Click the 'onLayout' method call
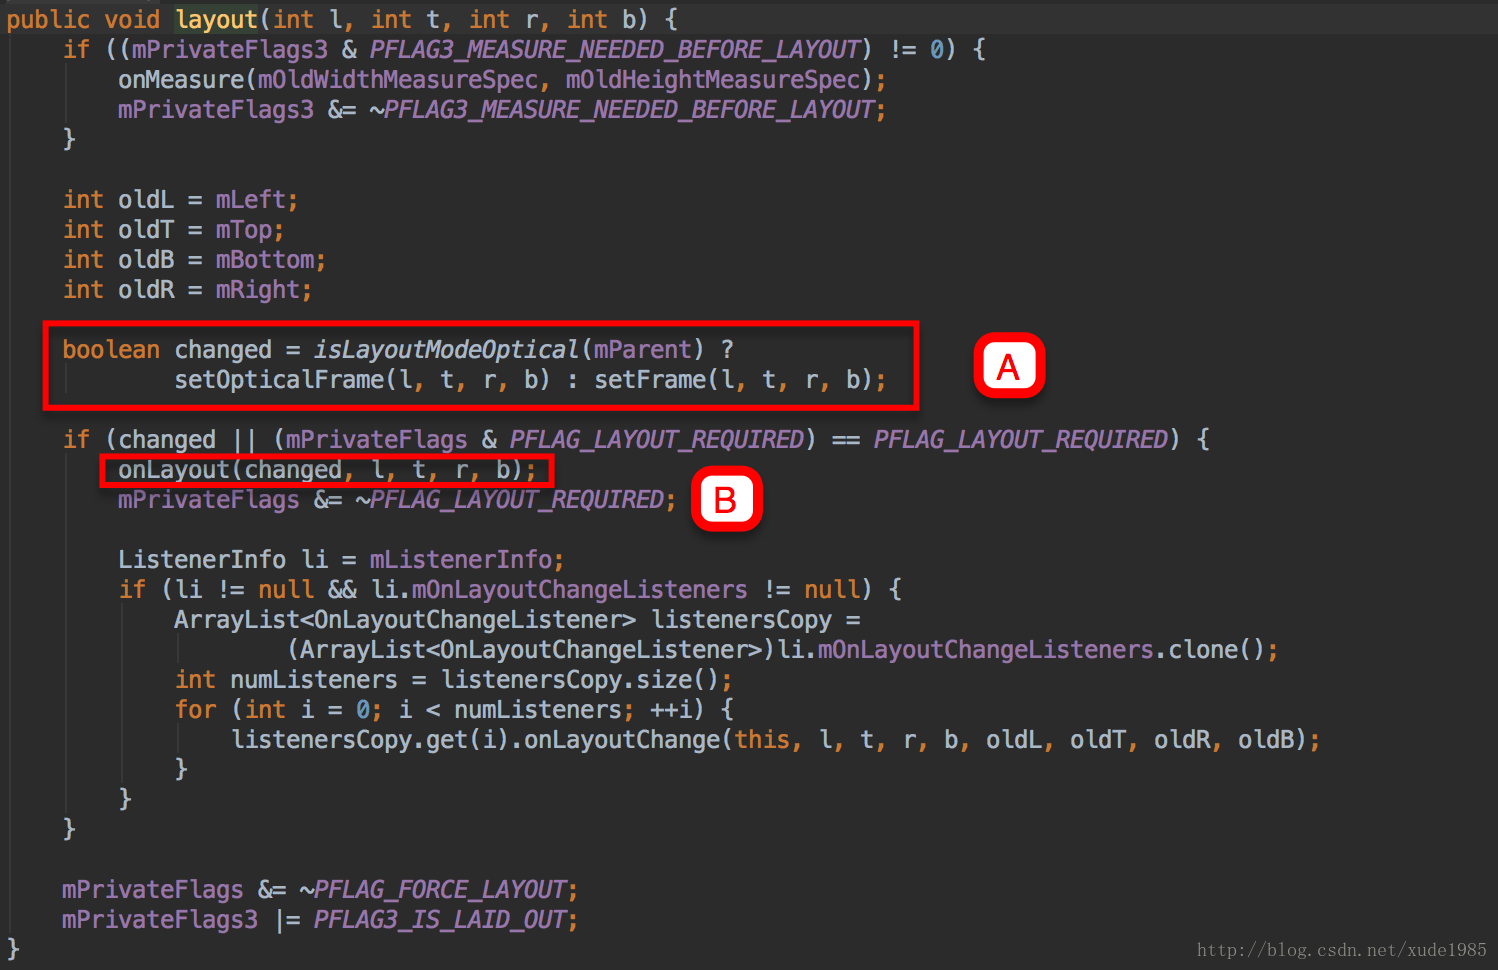Viewport: 1498px width, 970px height. [x=174, y=470]
